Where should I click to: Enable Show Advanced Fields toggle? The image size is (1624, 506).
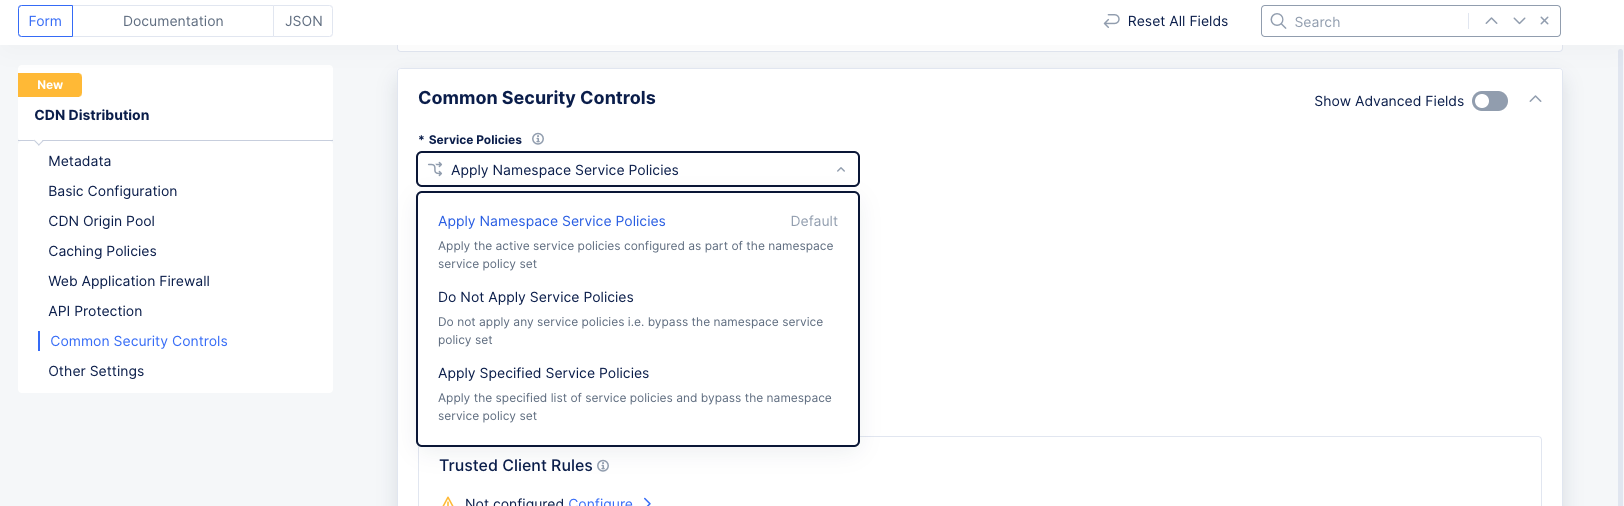1489,101
